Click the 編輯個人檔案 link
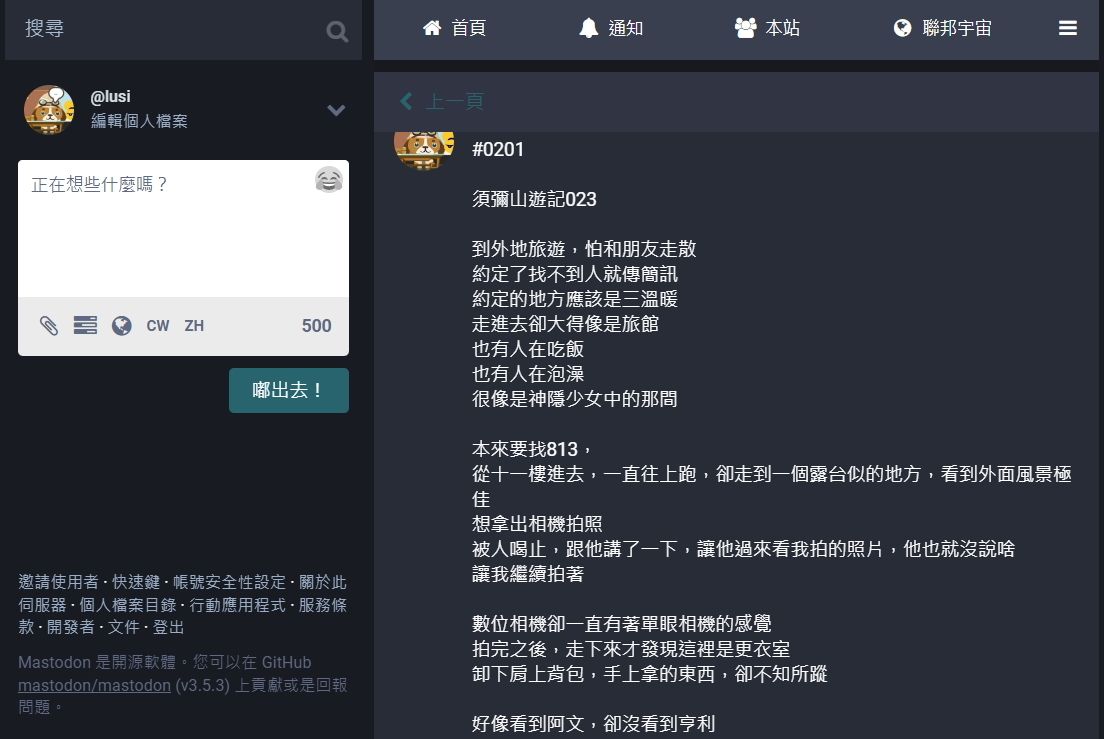 (139, 121)
